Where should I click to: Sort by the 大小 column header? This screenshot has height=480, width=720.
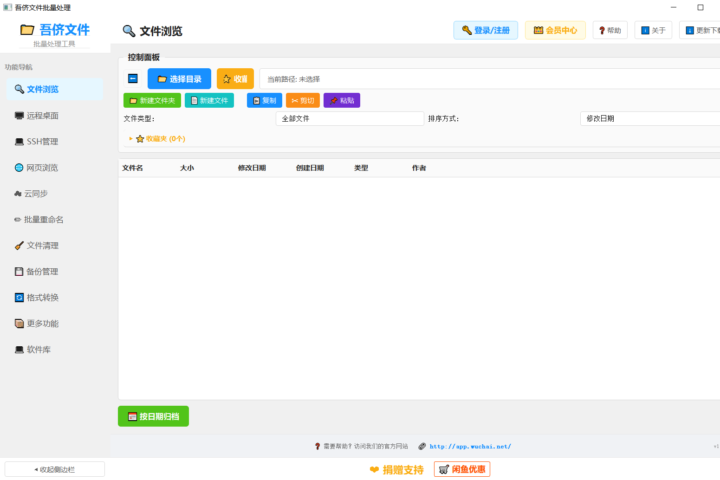[x=187, y=168]
